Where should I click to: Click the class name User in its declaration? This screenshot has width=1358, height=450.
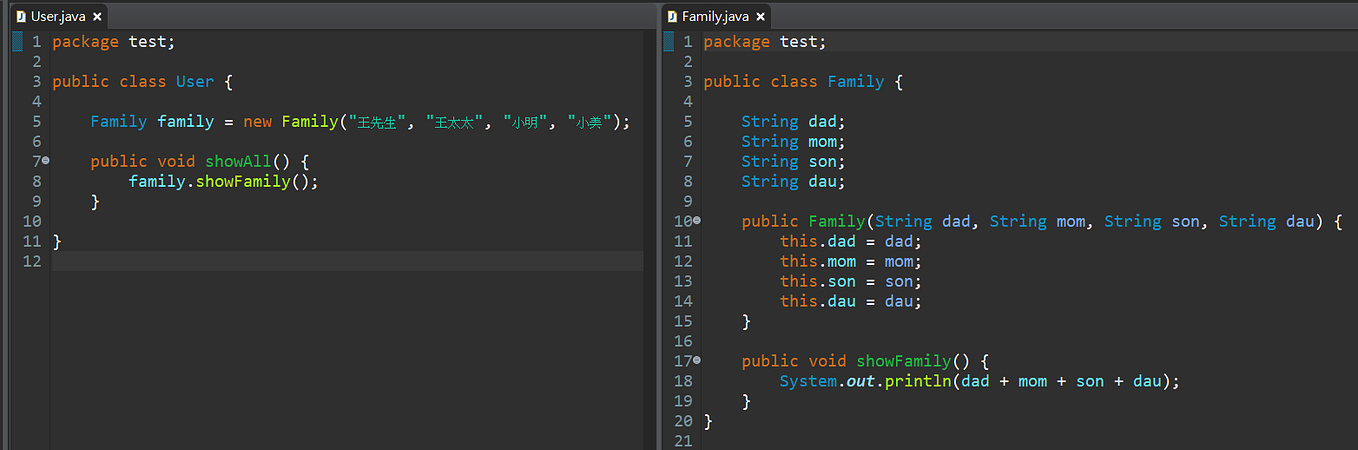click(x=195, y=82)
